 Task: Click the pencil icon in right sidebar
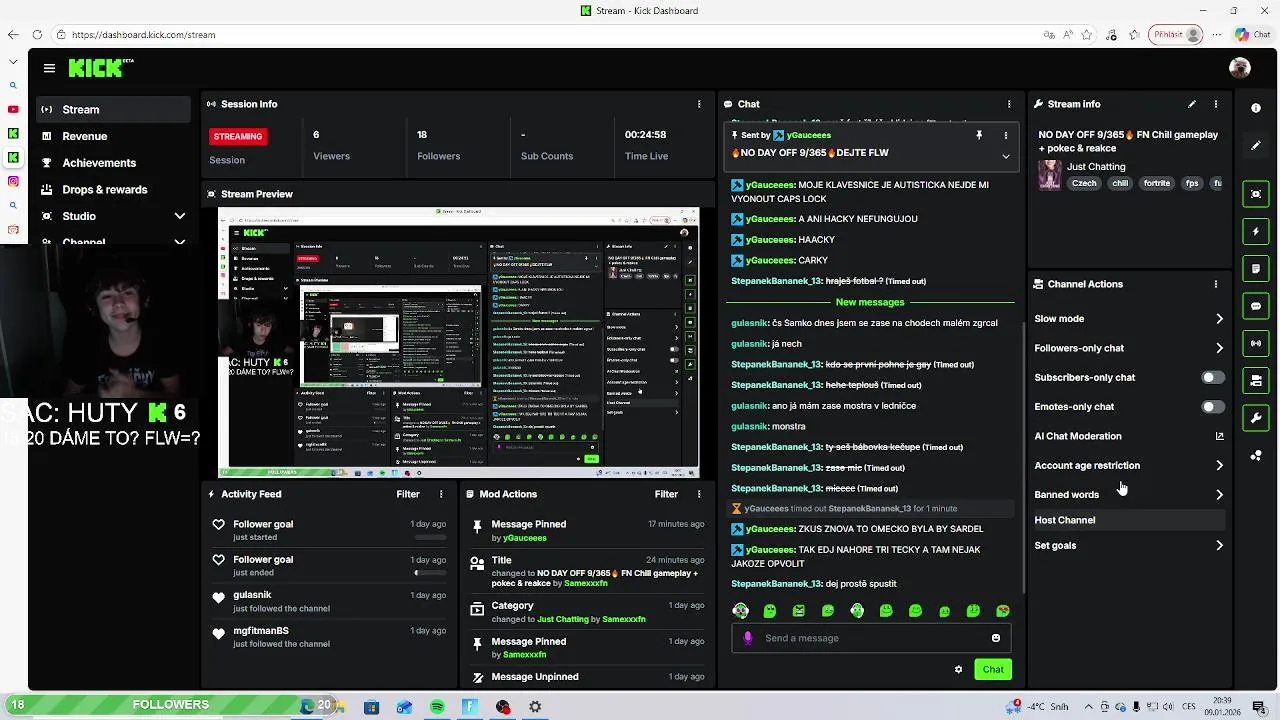[1256, 146]
